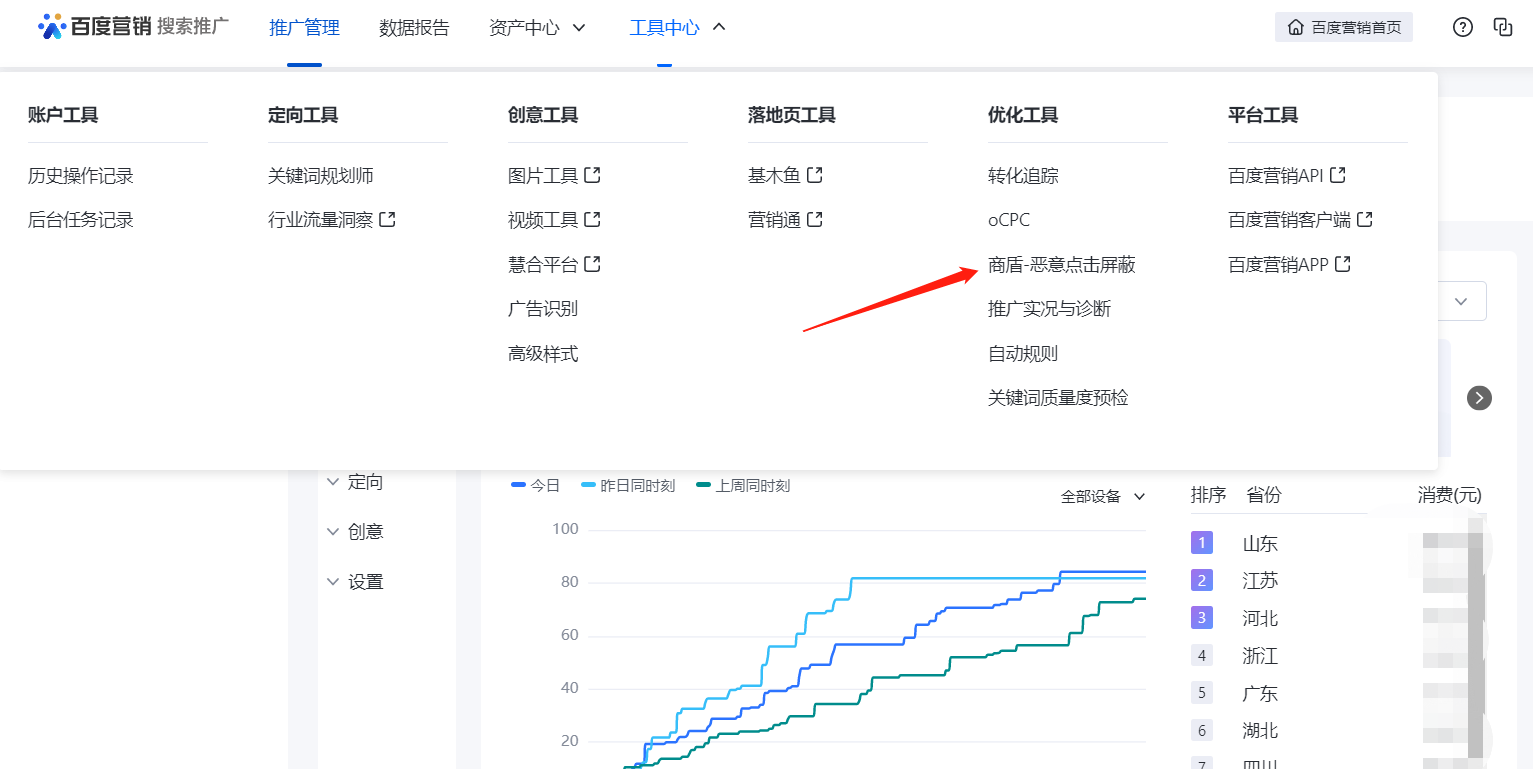Toggle the 昨日同时刻 legend series
1533x769 pixels.
click(x=628, y=486)
